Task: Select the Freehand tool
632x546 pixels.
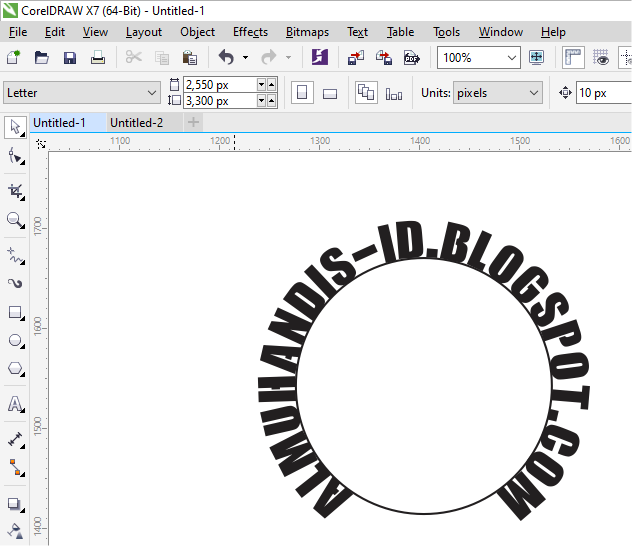Action: point(15,256)
